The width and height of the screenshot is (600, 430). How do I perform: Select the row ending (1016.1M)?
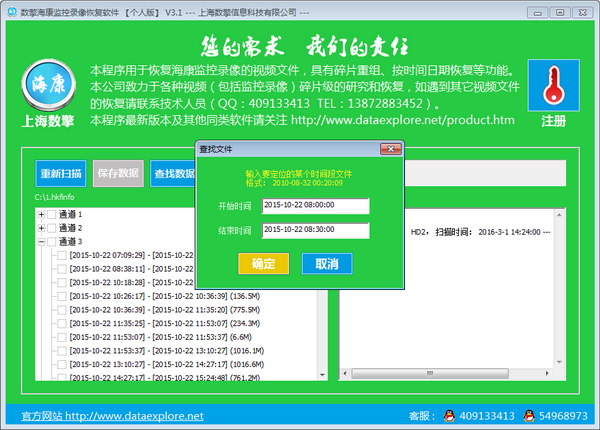tap(166, 351)
